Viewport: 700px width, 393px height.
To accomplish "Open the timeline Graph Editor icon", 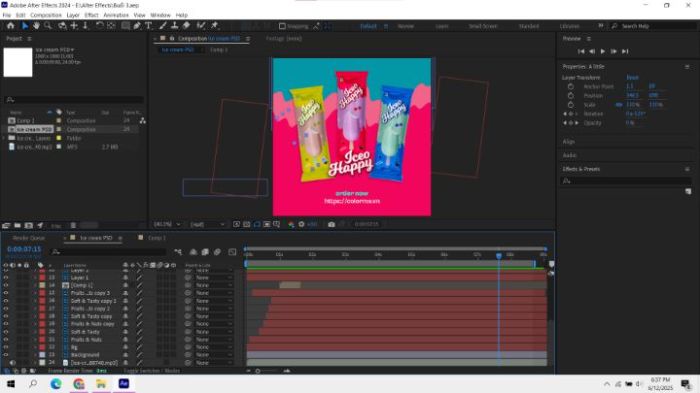I will (232, 252).
